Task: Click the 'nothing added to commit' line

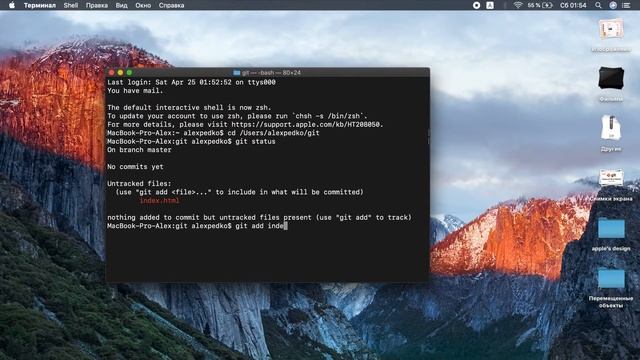Action: coord(260,218)
